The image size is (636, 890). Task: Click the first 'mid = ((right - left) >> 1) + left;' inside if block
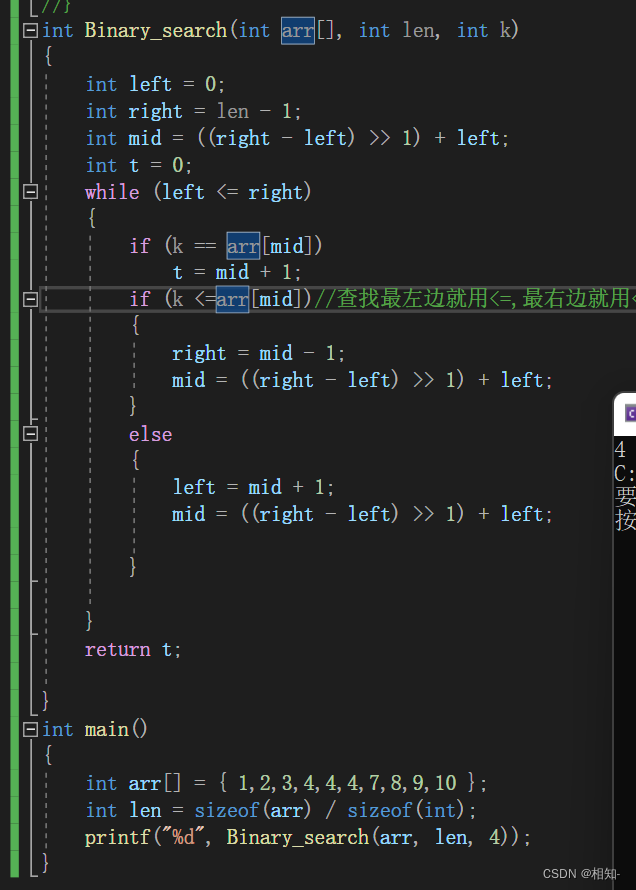click(x=362, y=380)
